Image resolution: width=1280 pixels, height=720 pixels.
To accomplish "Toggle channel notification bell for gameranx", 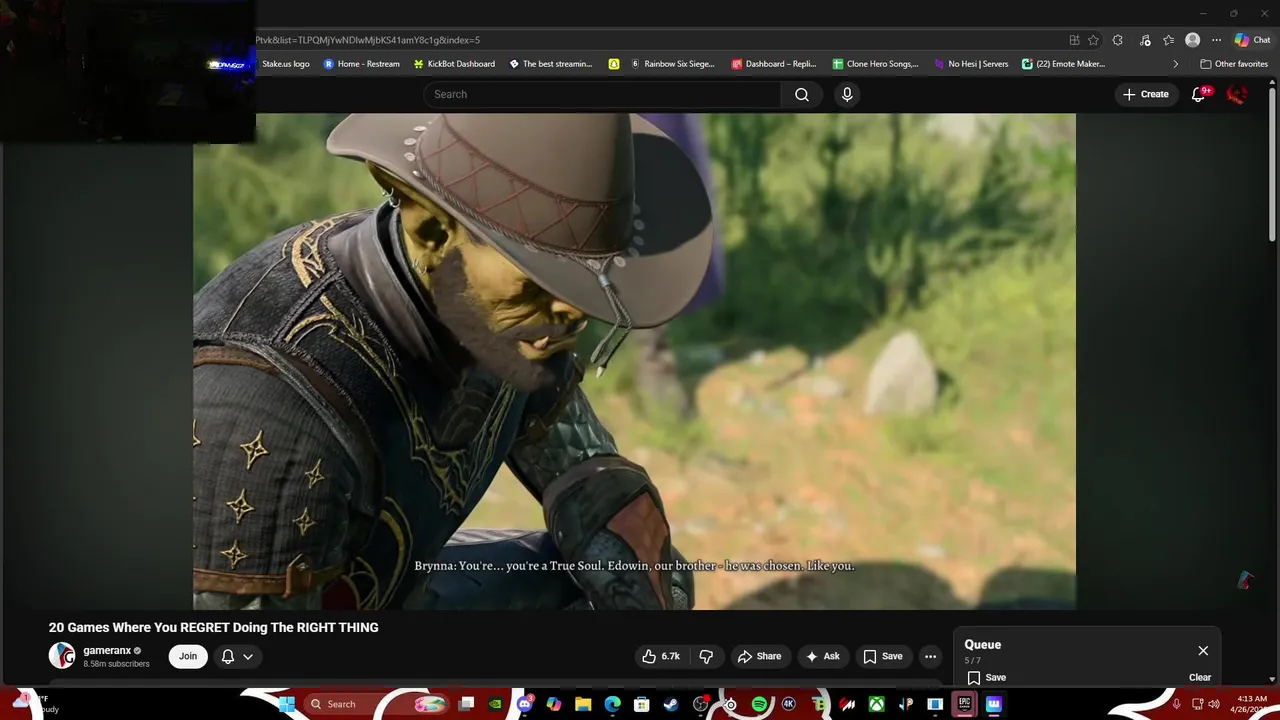I will 228,656.
